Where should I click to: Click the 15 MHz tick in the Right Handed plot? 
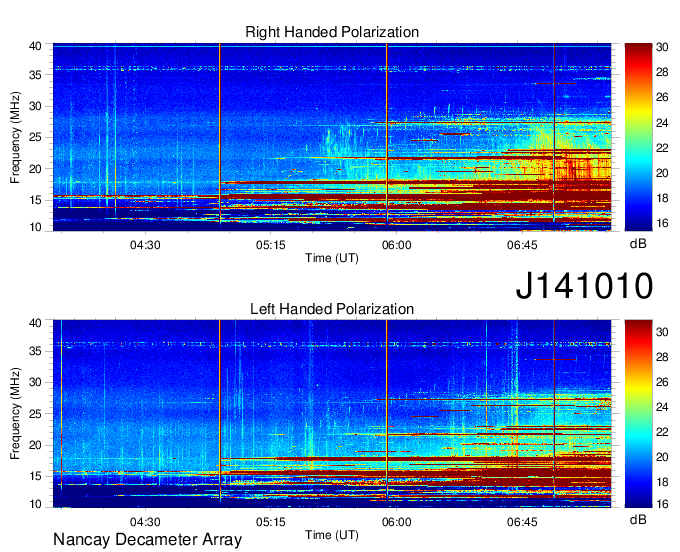[x=35, y=200]
